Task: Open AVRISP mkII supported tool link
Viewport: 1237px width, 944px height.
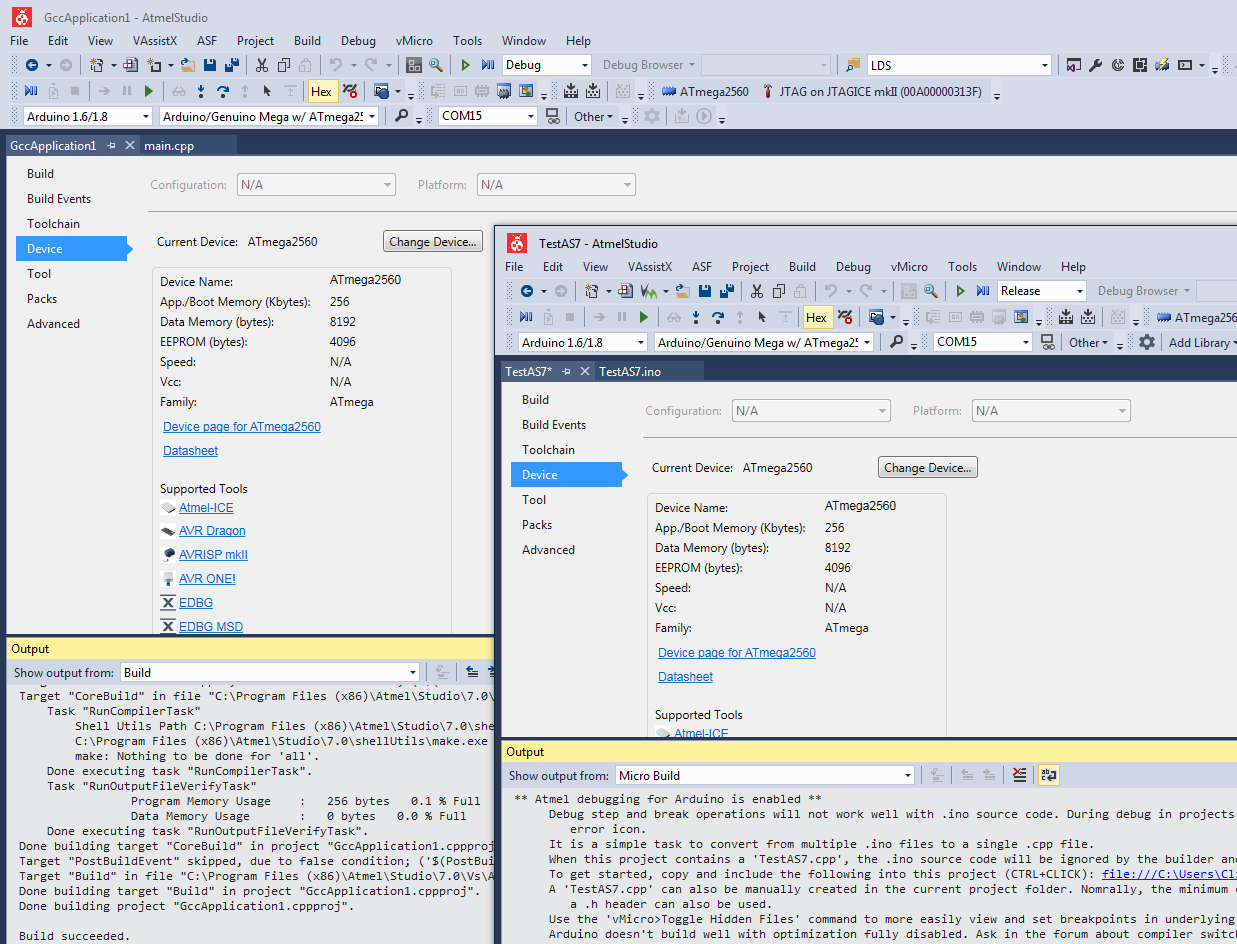Action: point(213,555)
